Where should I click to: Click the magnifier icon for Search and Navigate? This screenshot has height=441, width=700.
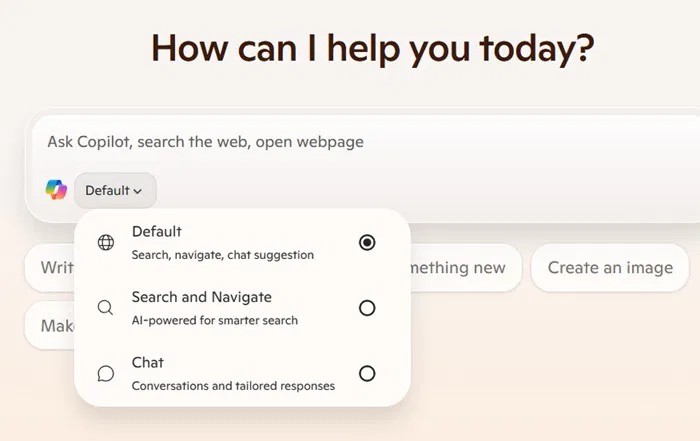click(105, 308)
